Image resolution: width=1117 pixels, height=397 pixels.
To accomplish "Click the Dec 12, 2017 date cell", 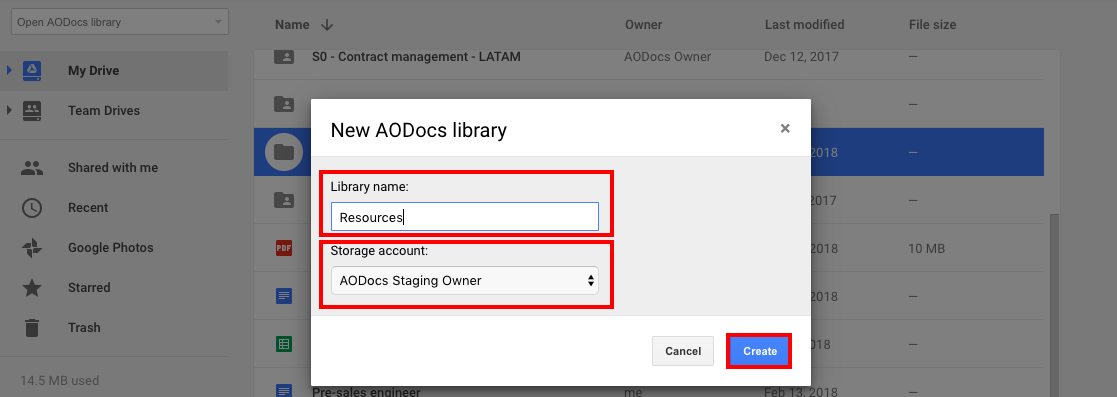I will (801, 56).
